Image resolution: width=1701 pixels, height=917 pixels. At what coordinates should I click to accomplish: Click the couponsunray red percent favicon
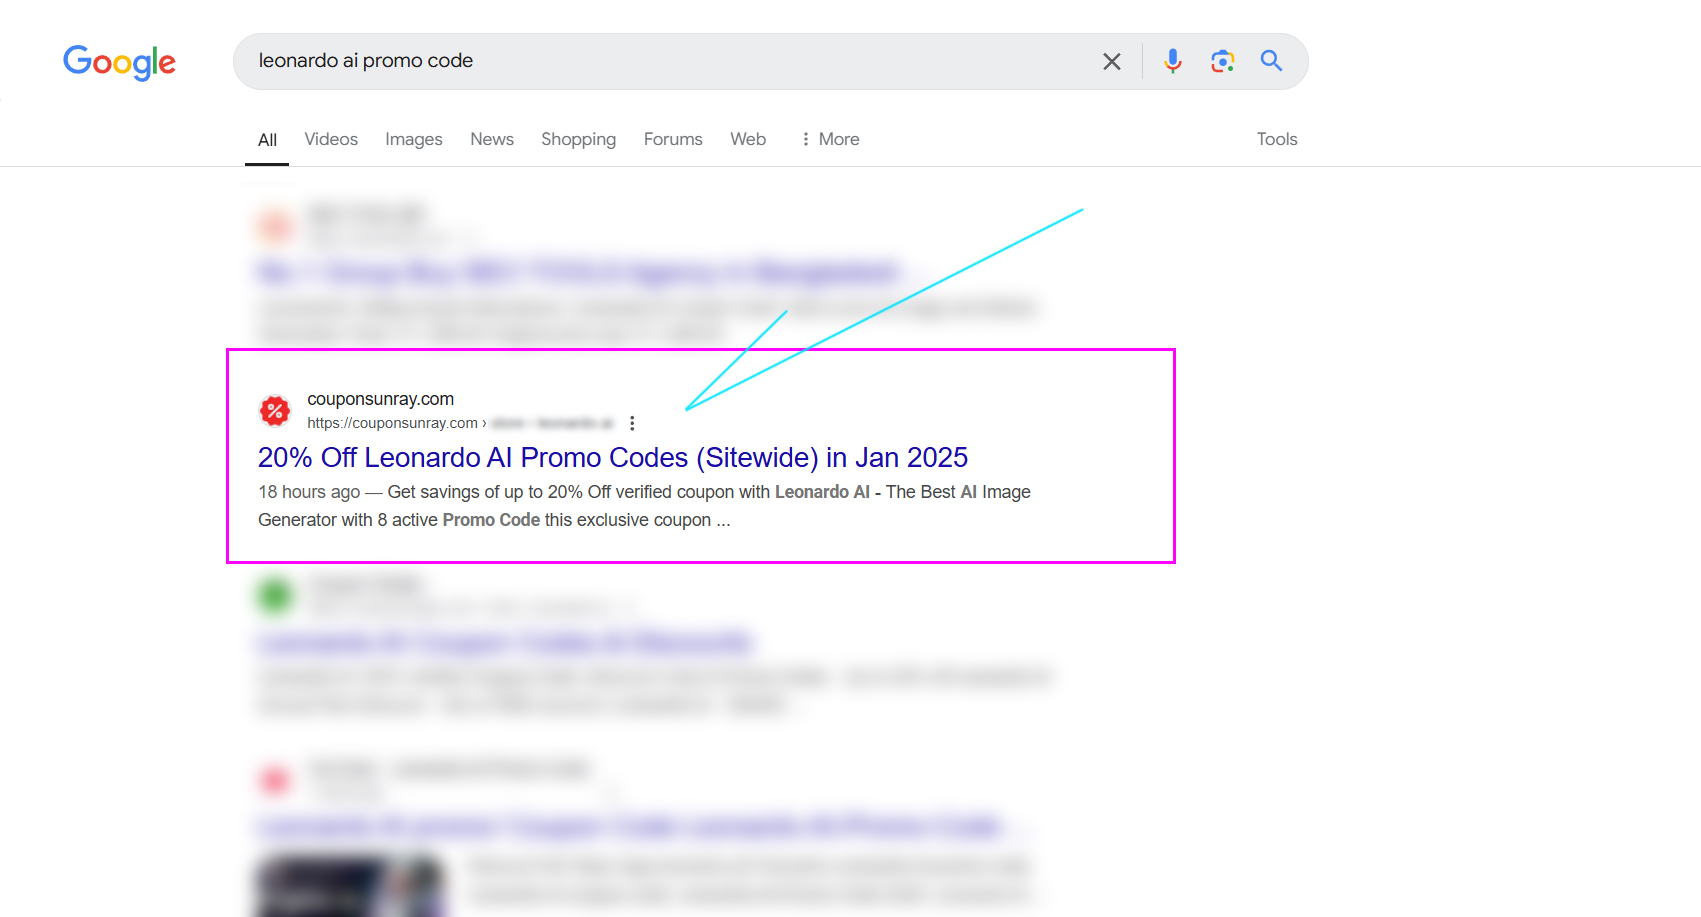click(275, 410)
